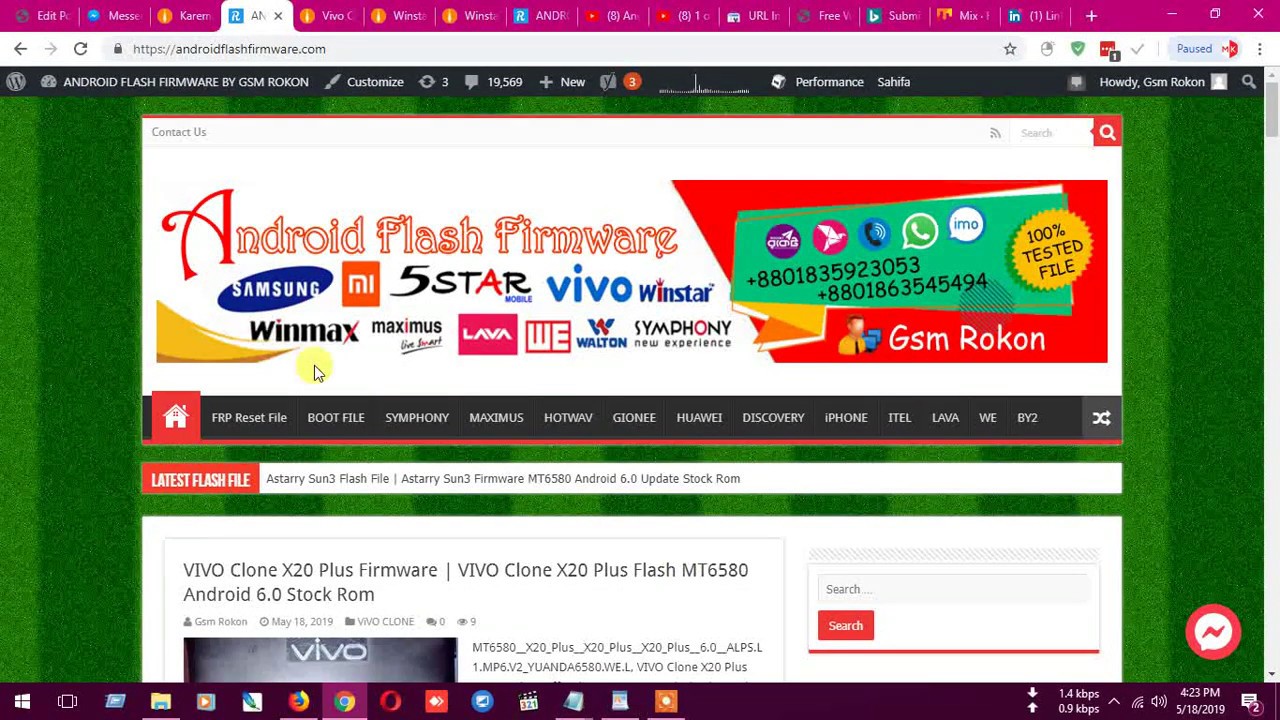Screen dimensions: 1280x720
Task: Open MAXIMUS menu item
Action: [496, 418]
